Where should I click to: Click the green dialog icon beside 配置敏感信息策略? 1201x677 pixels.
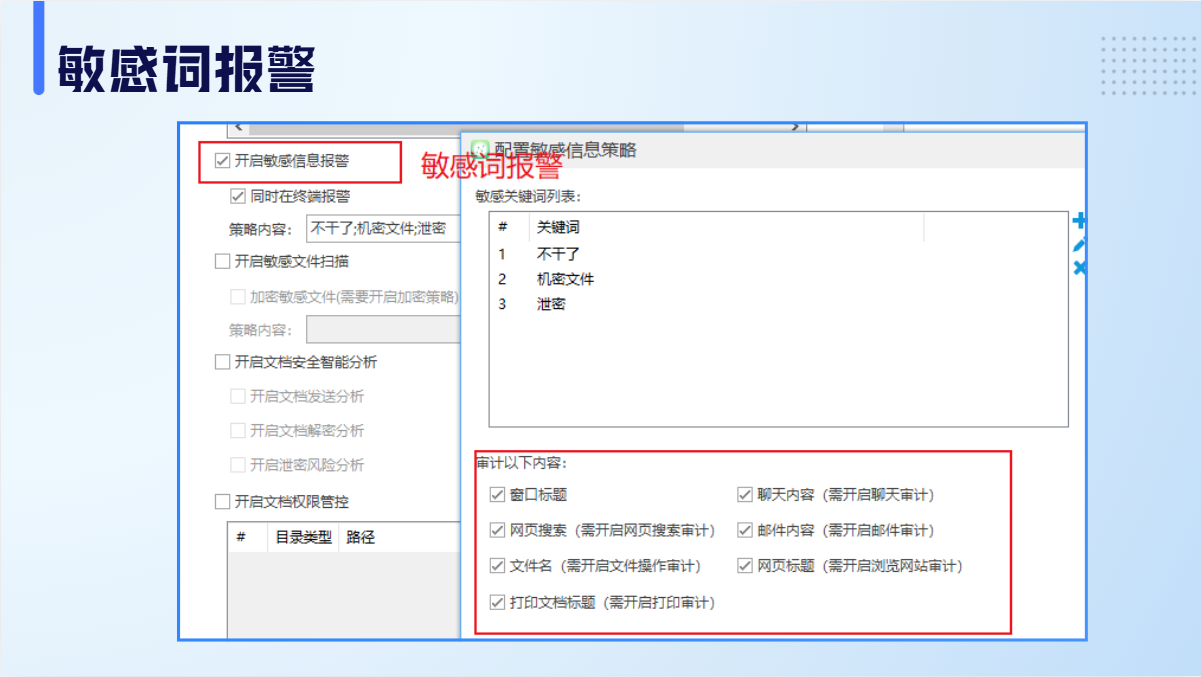tap(480, 149)
